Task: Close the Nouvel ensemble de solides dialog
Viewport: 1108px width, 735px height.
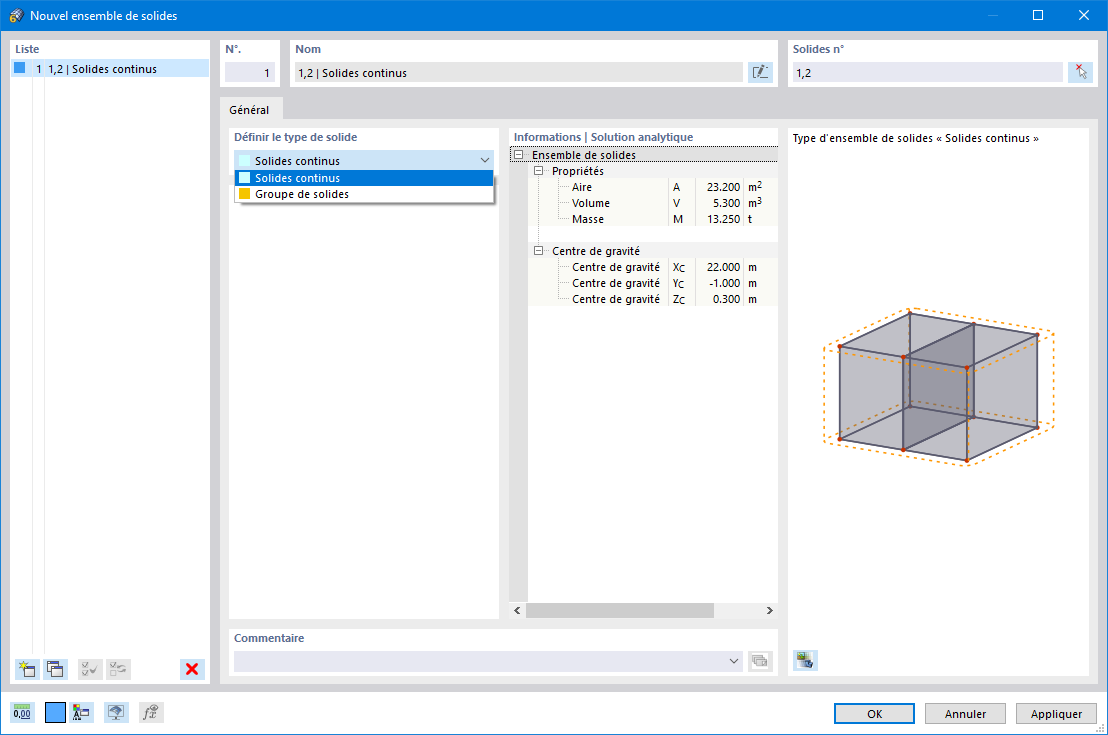Action: (1083, 15)
